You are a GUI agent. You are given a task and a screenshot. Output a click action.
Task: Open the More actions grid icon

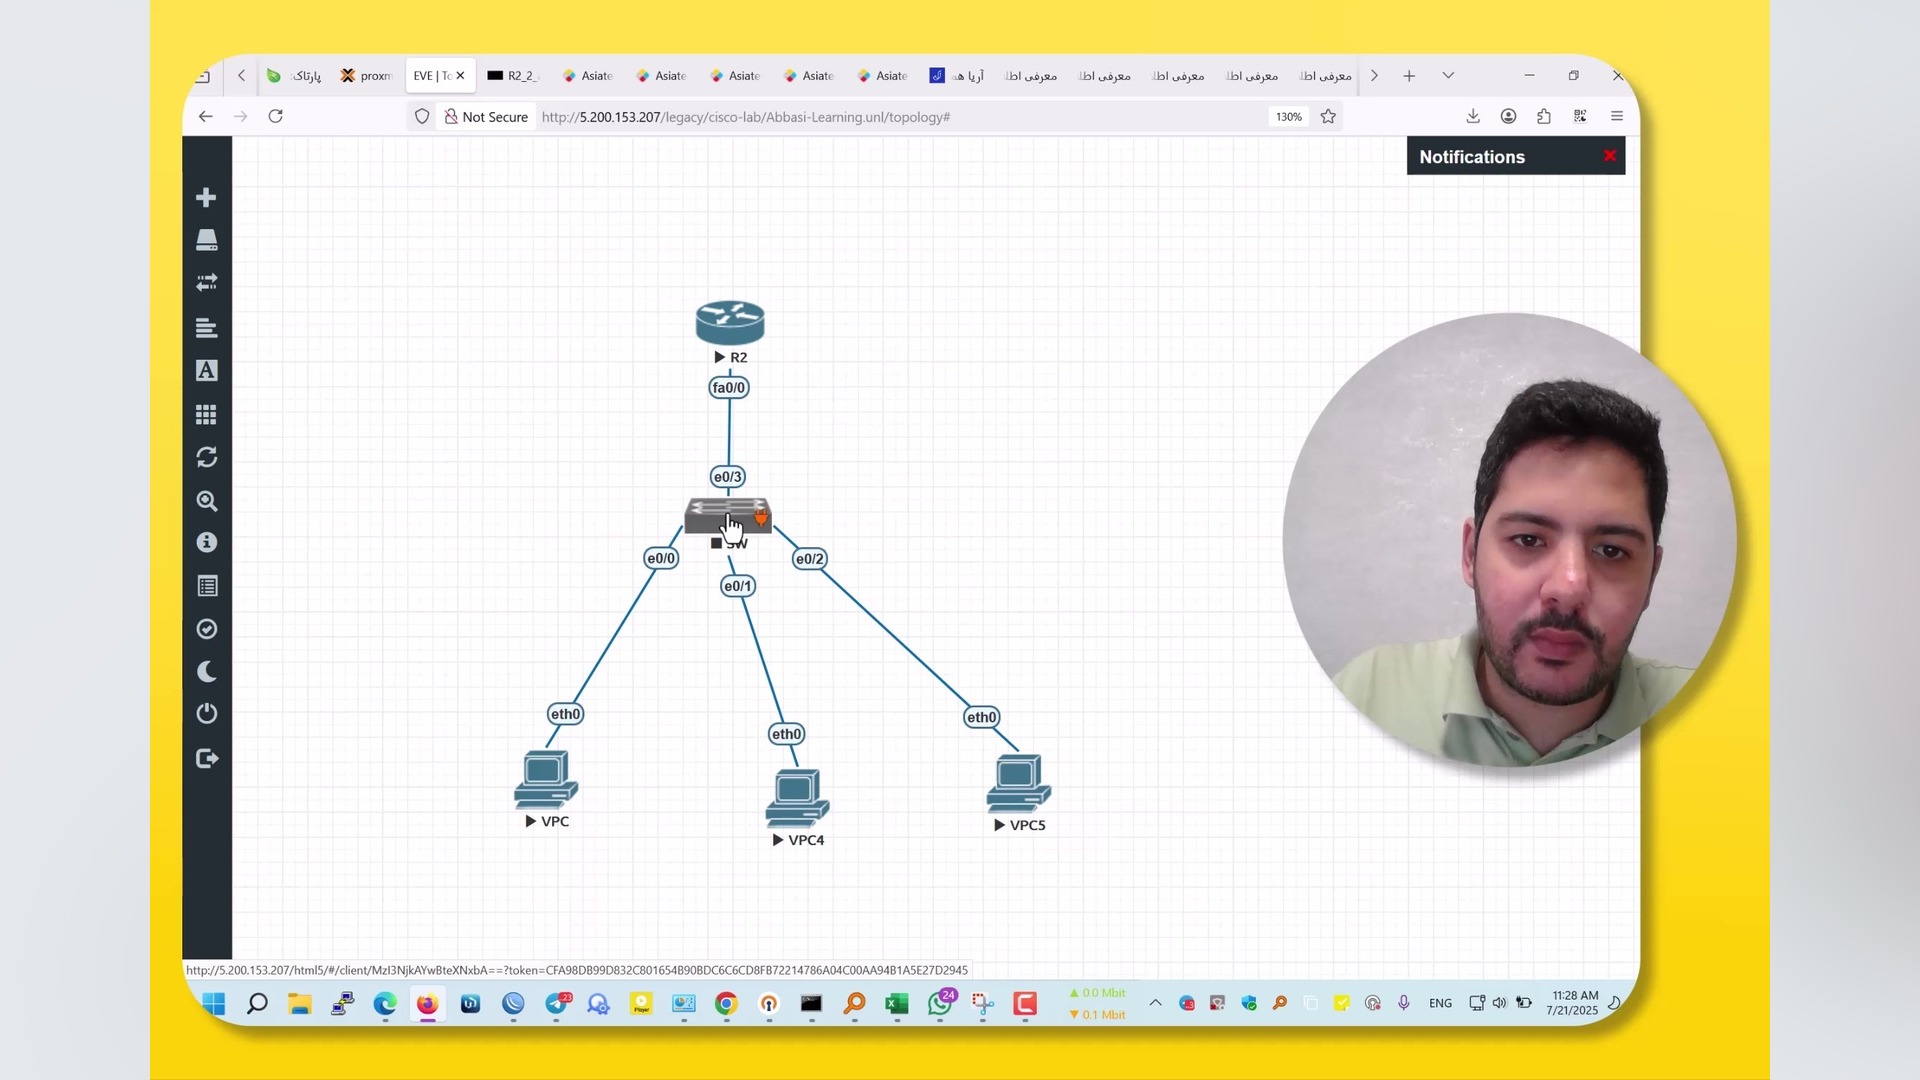(206, 414)
